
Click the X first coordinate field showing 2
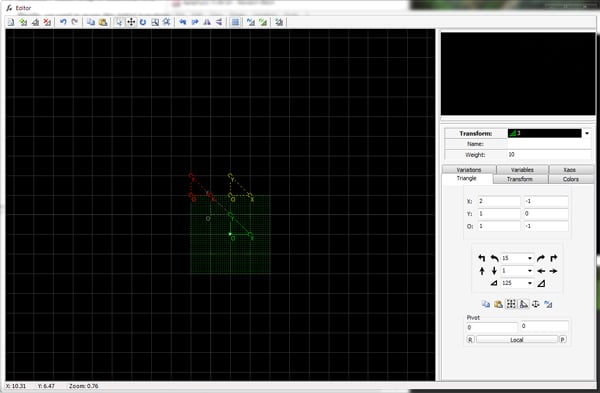pos(499,201)
